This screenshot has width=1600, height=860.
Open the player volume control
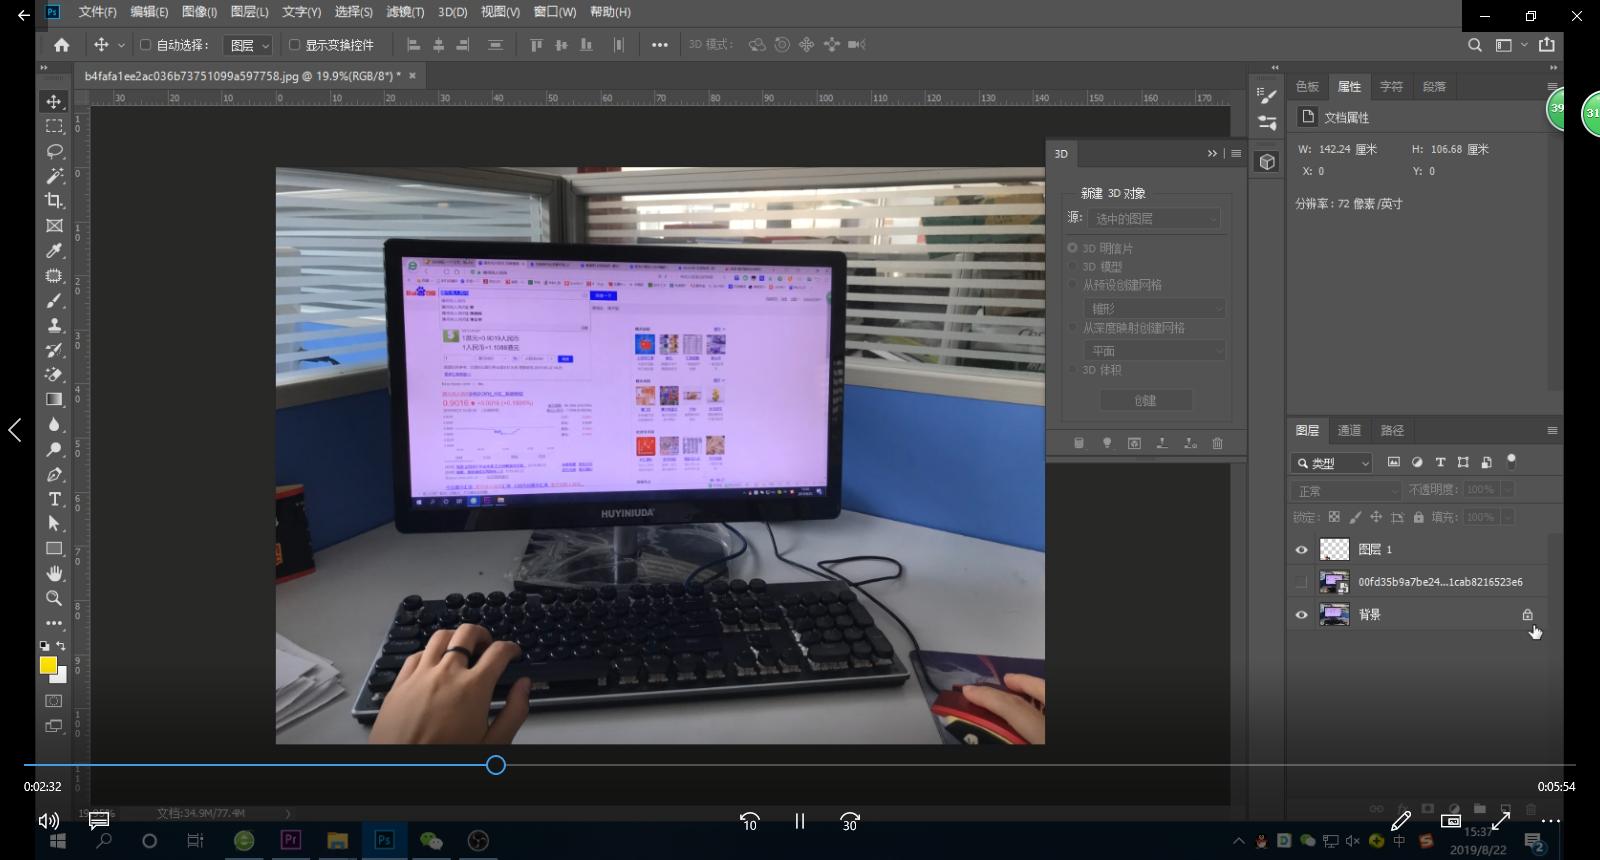(x=48, y=821)
